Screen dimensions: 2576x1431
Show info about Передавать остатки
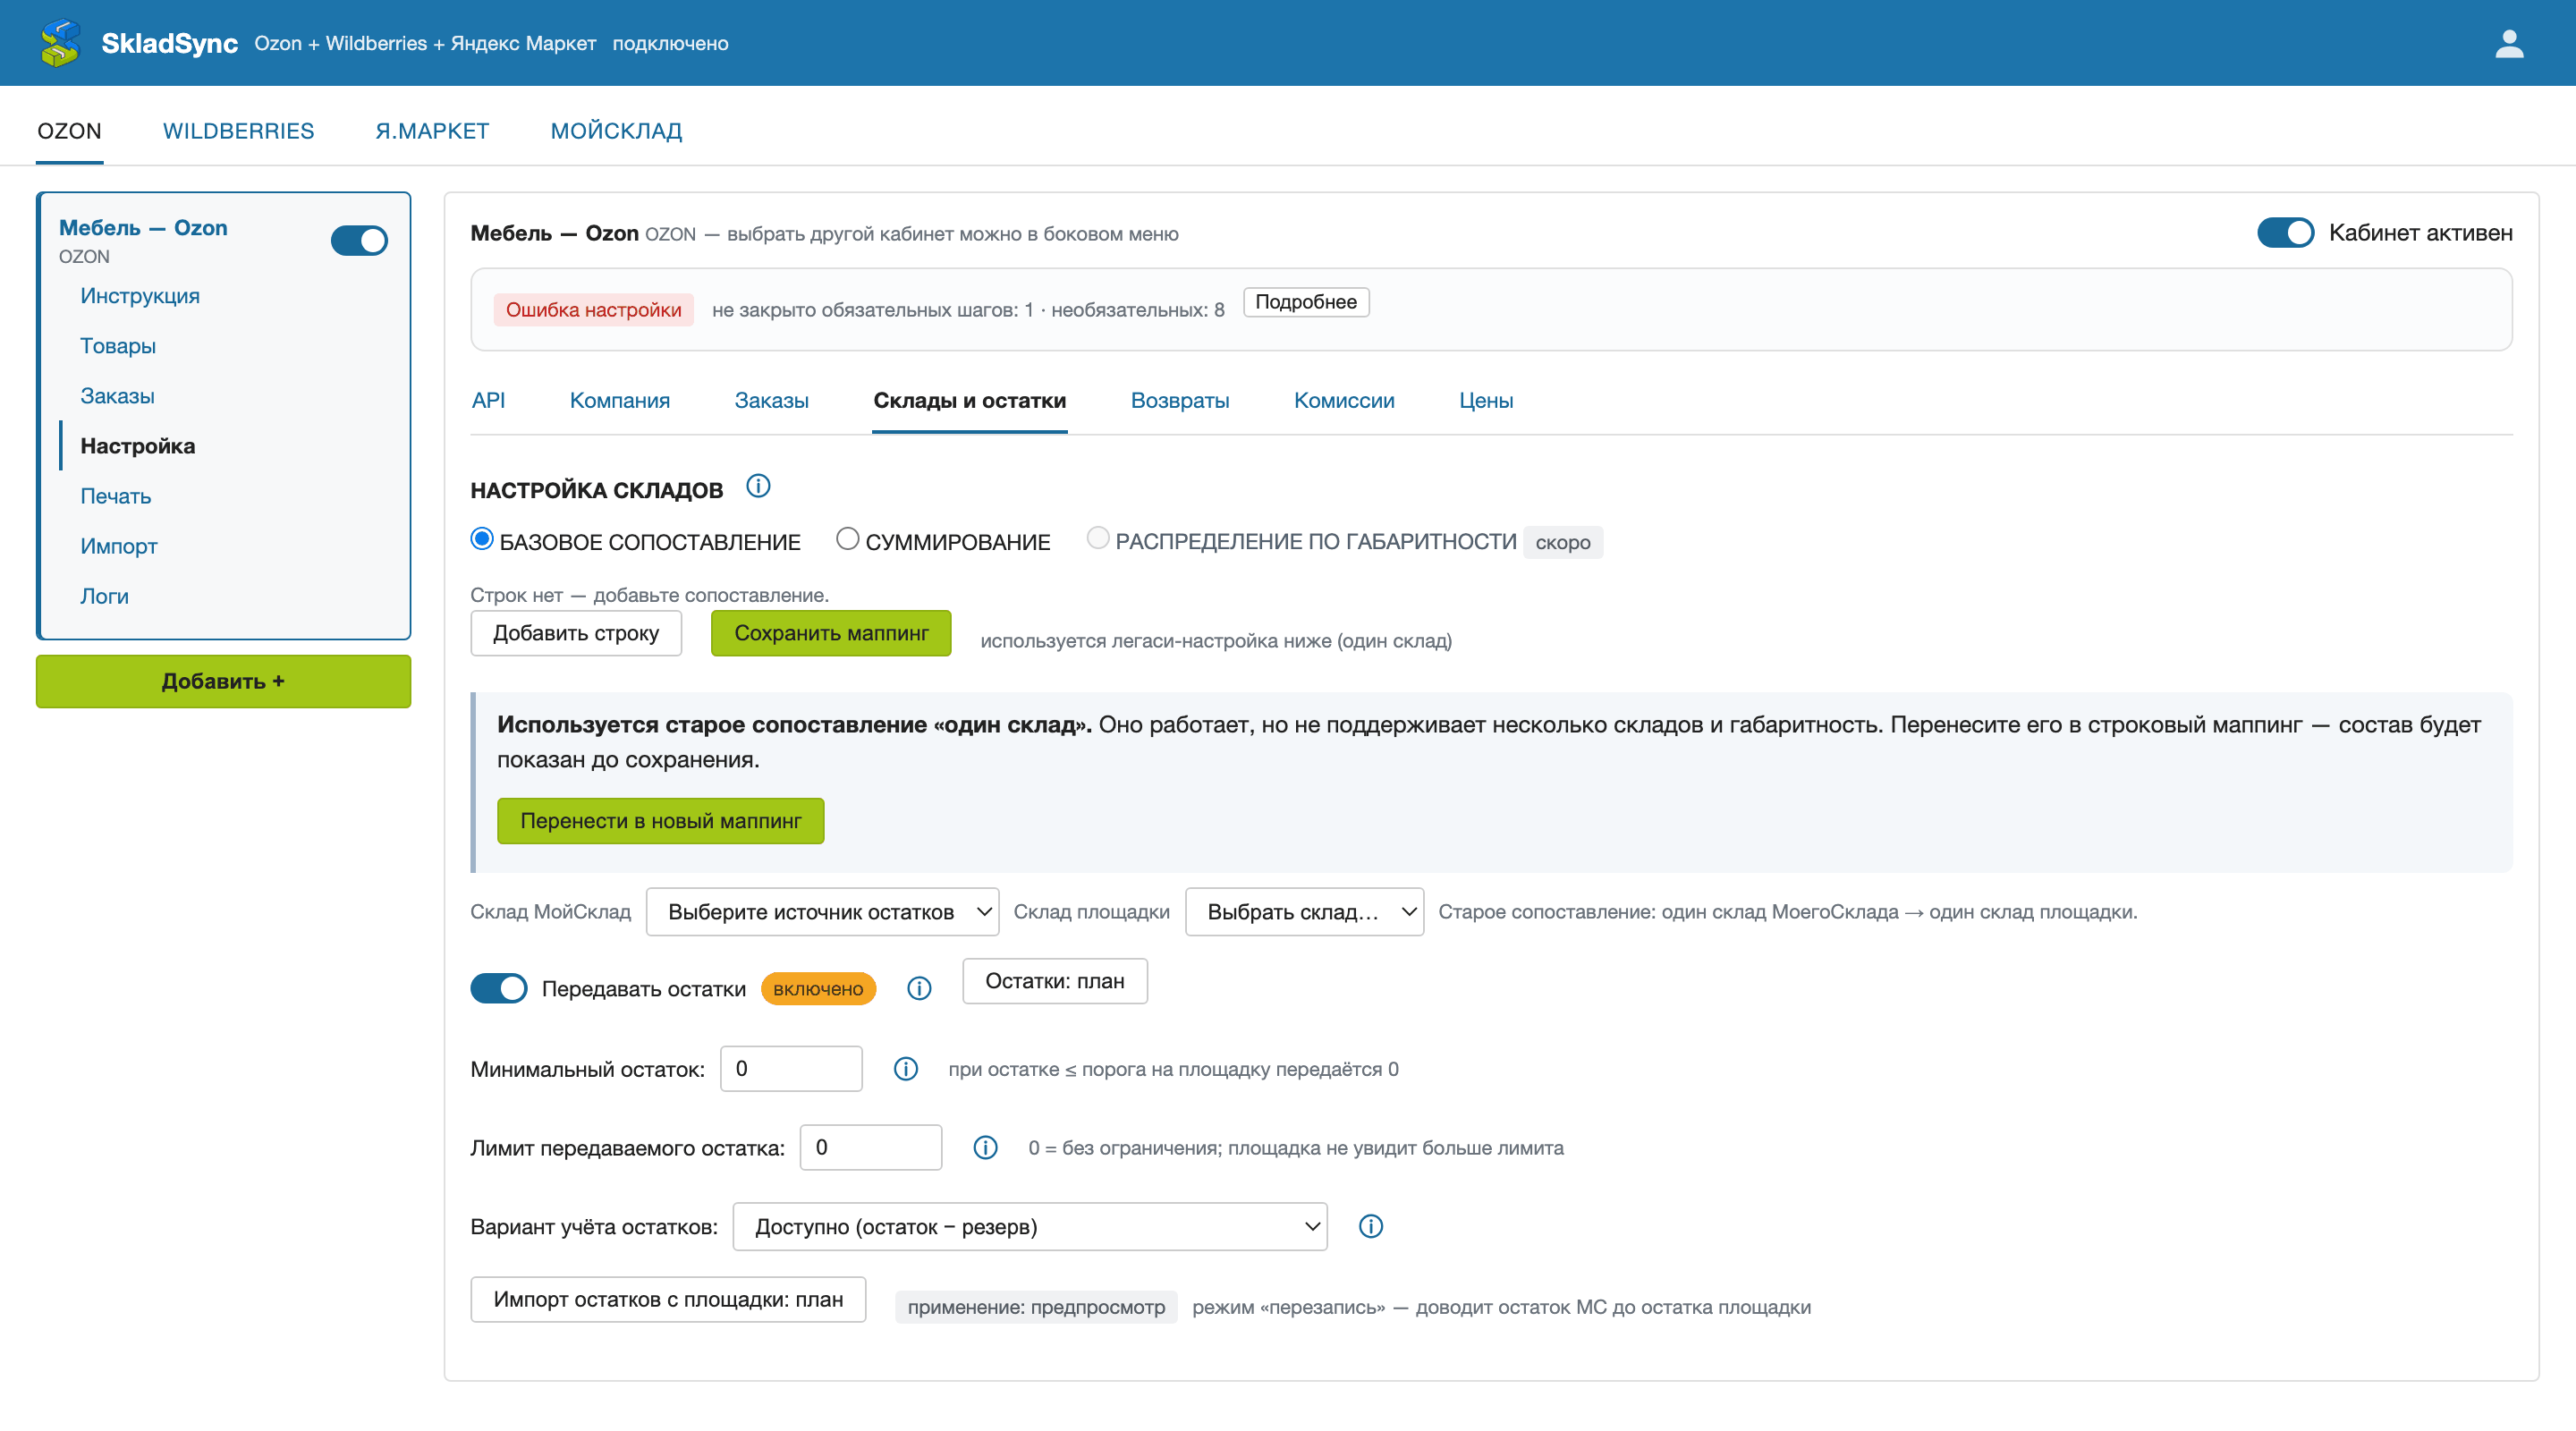[919, 988]
